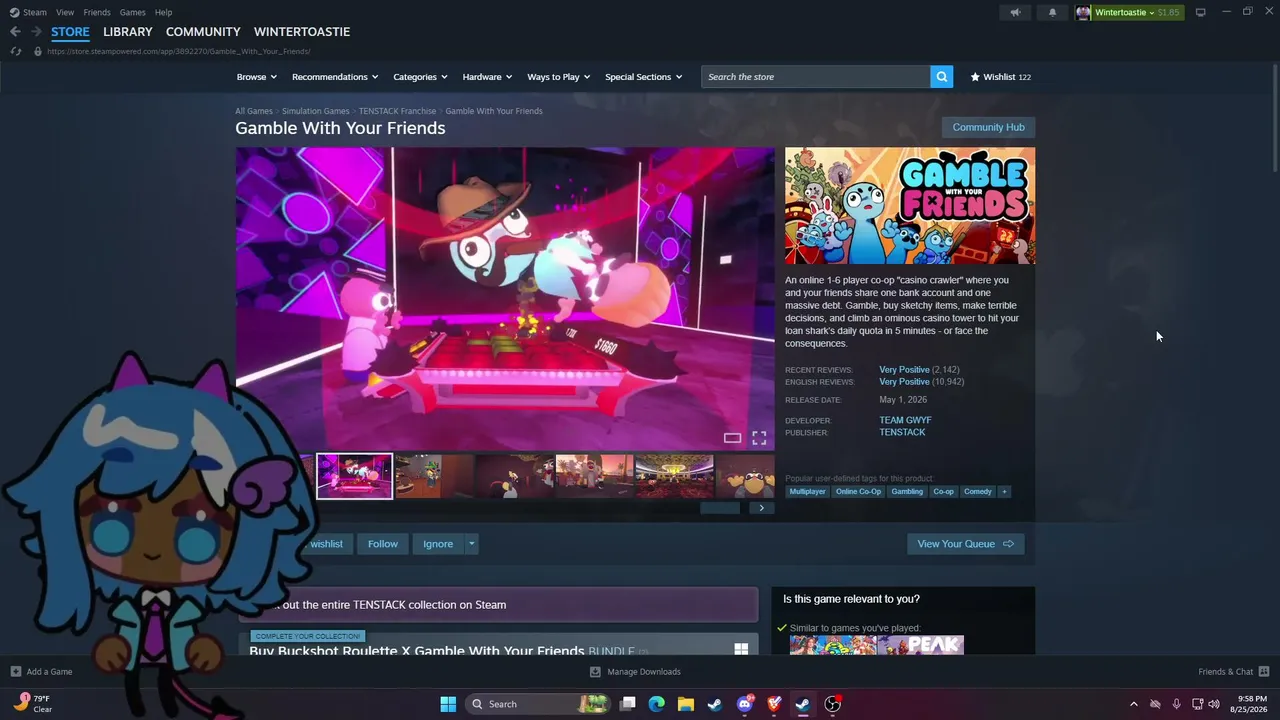Open the Community Hub button

pyautogui.click(x=988, y=127)
